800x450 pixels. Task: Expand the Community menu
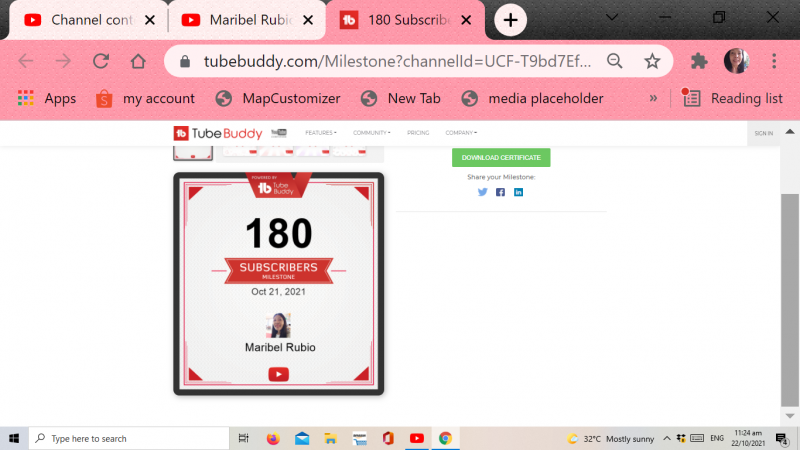pos(371,133)
